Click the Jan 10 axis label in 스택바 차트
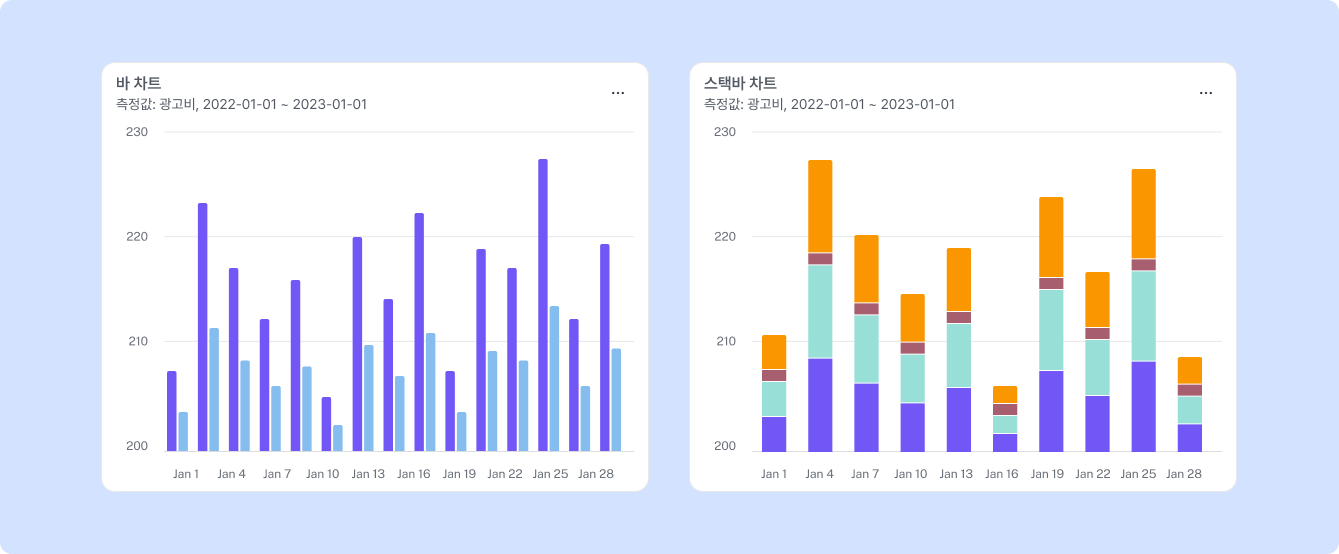Screen dimensions: 1339x554 point(912,474)
